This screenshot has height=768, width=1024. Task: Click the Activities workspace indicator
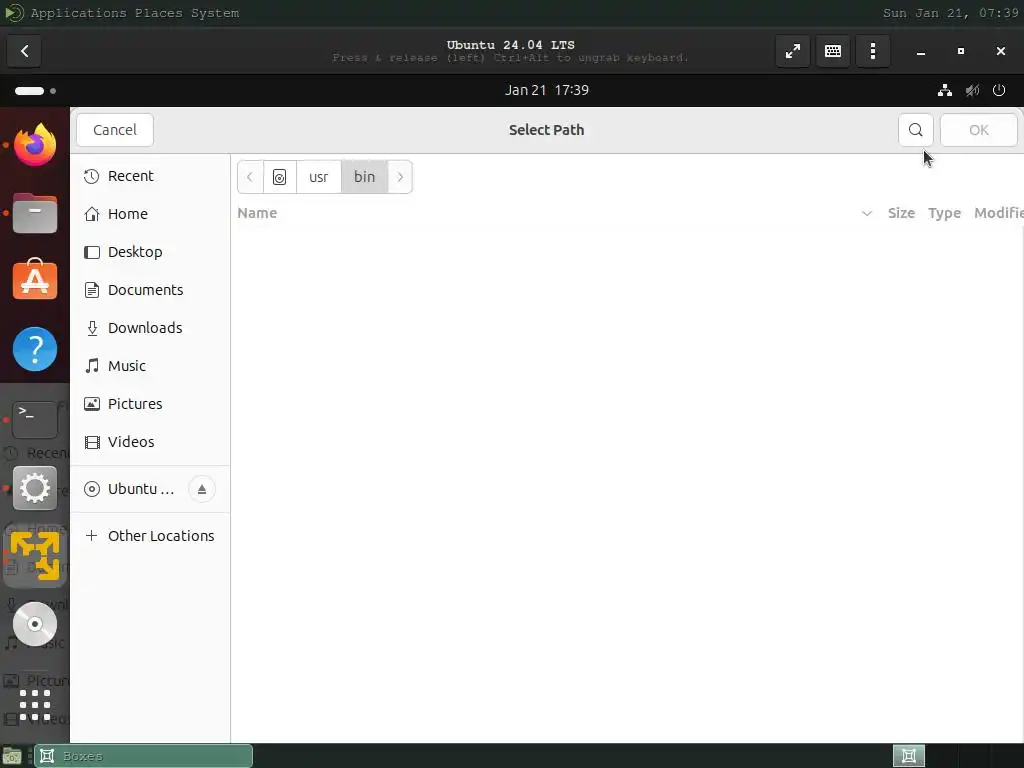tap(35, 91)
